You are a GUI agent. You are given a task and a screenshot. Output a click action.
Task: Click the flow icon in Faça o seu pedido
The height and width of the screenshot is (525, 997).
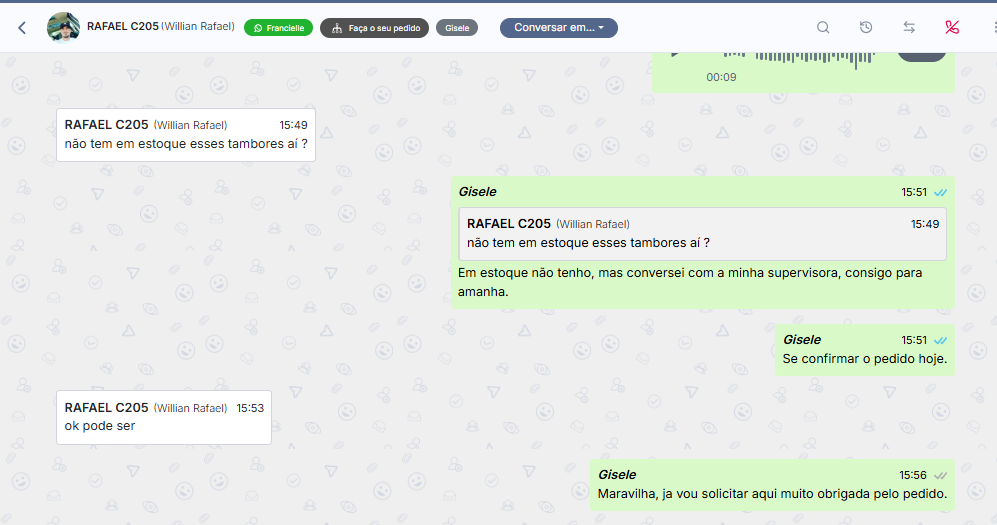pyautogui.click(x=337, y=28)
